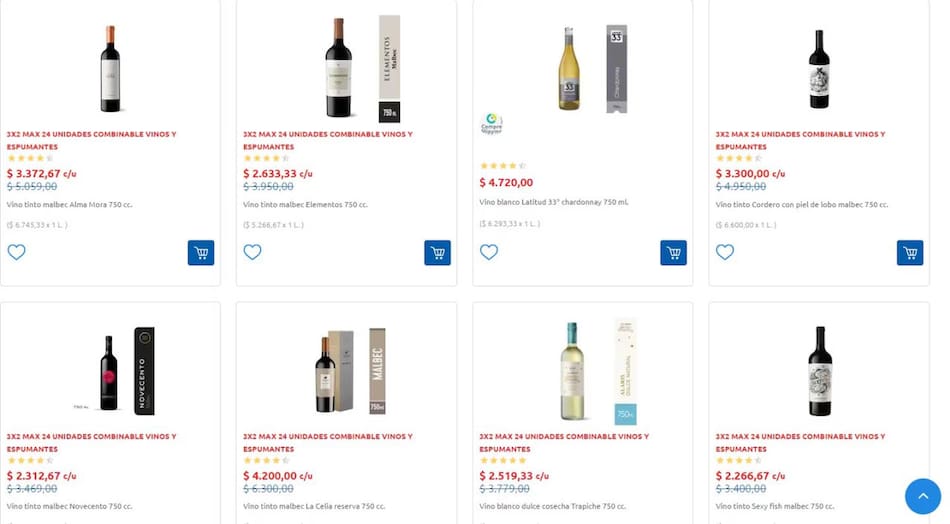Favorite the Elementos malbec wine
Image resolution: width=950 pixels, height=524 pixels.
tap(252, 252)
